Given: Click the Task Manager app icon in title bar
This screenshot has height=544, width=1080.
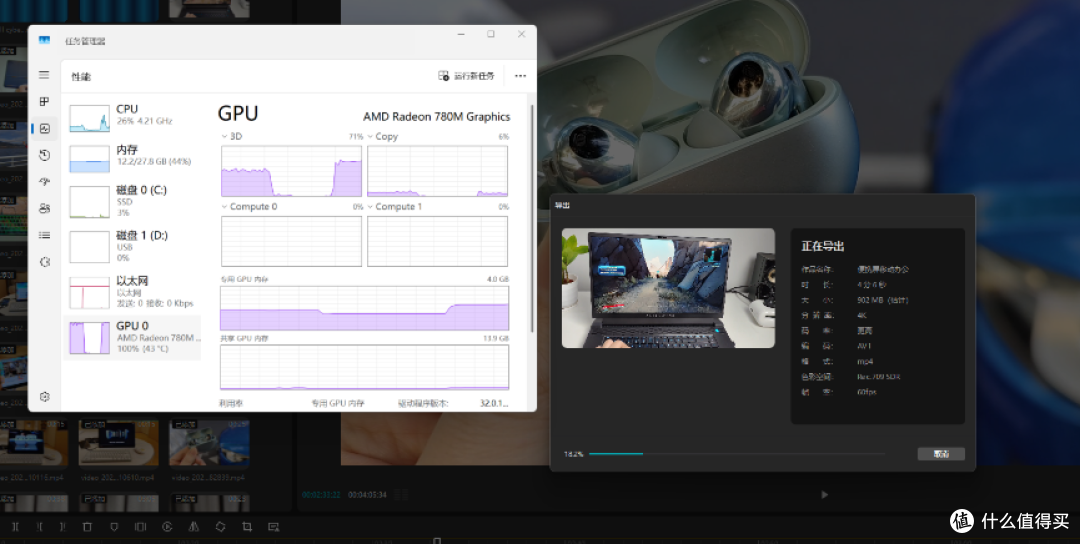Looking at the screenshot, I should 44,40.
